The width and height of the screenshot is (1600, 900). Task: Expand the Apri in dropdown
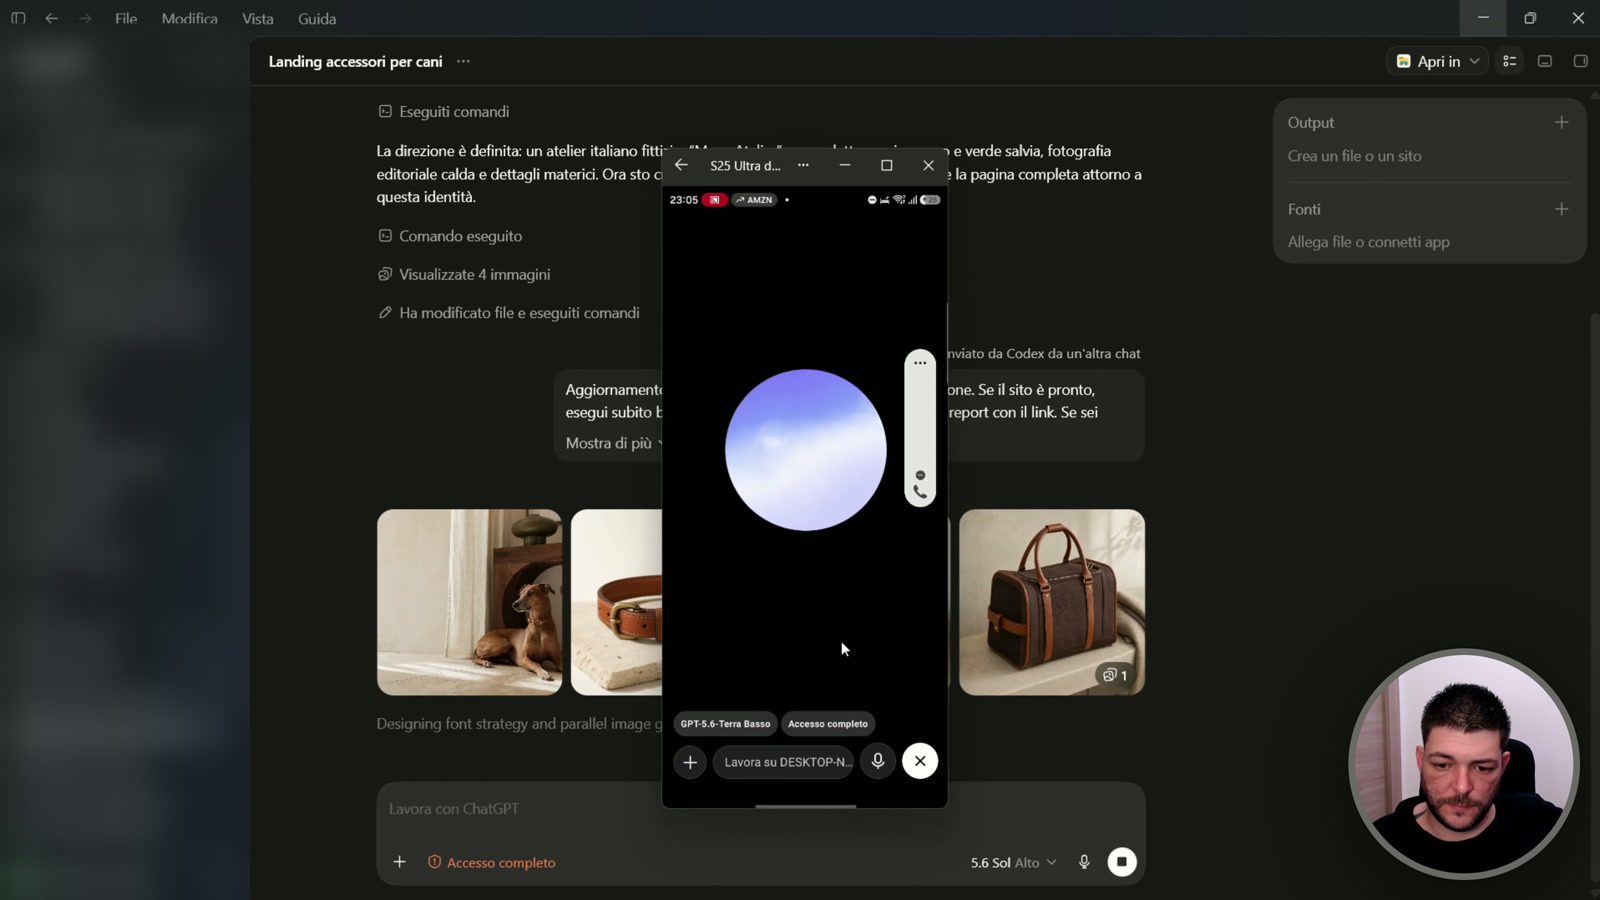point(1438,61)
